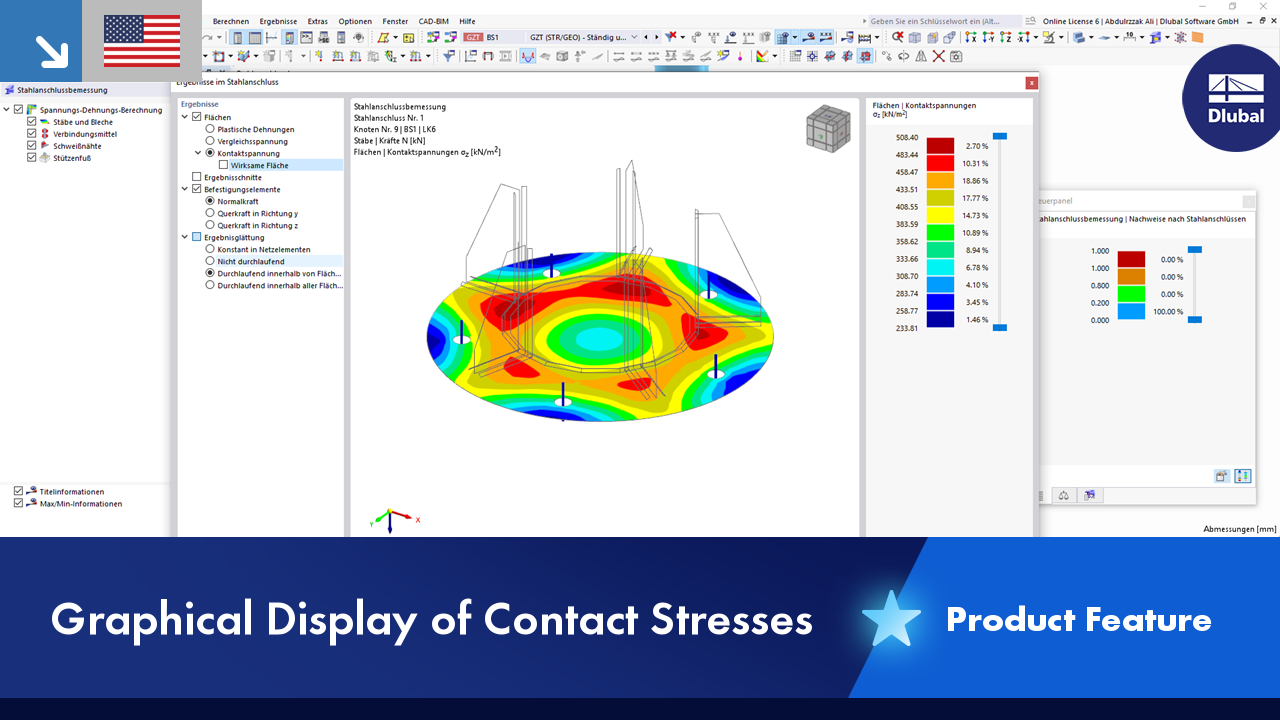Click the camera/snapshot icon at toolbar end
The image size is (1280, 720).
click(x=957, y=57)
